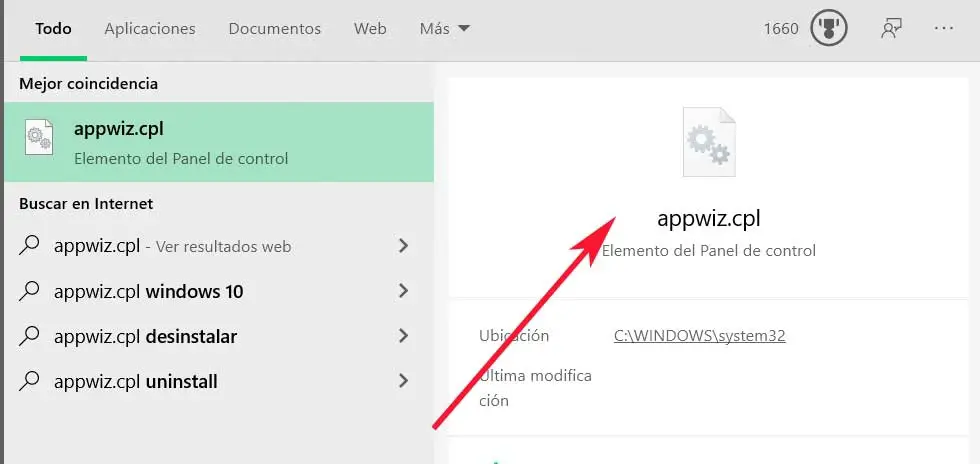Select 'appwiz.cpl windows 10' suggestion
This screenshot has width=980, height=464.
coord(219,291)
